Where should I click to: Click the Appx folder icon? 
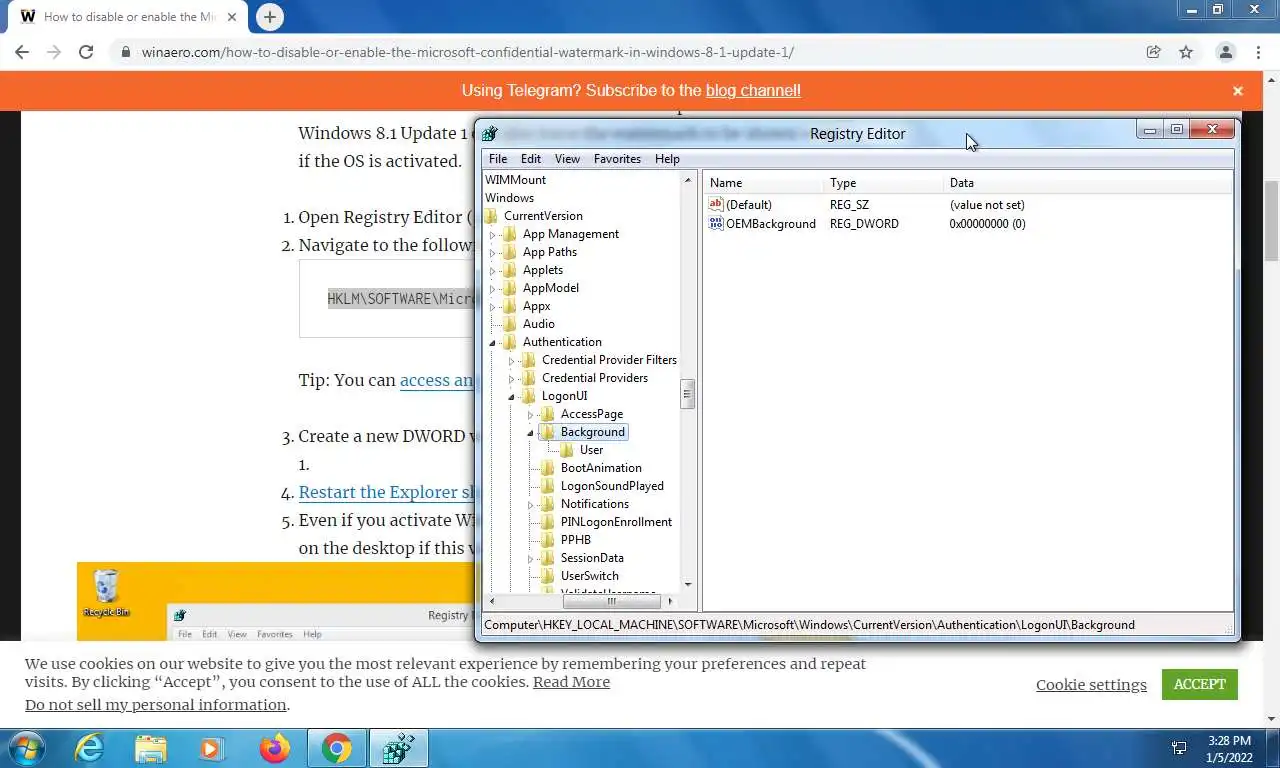(x=510, y=306)
